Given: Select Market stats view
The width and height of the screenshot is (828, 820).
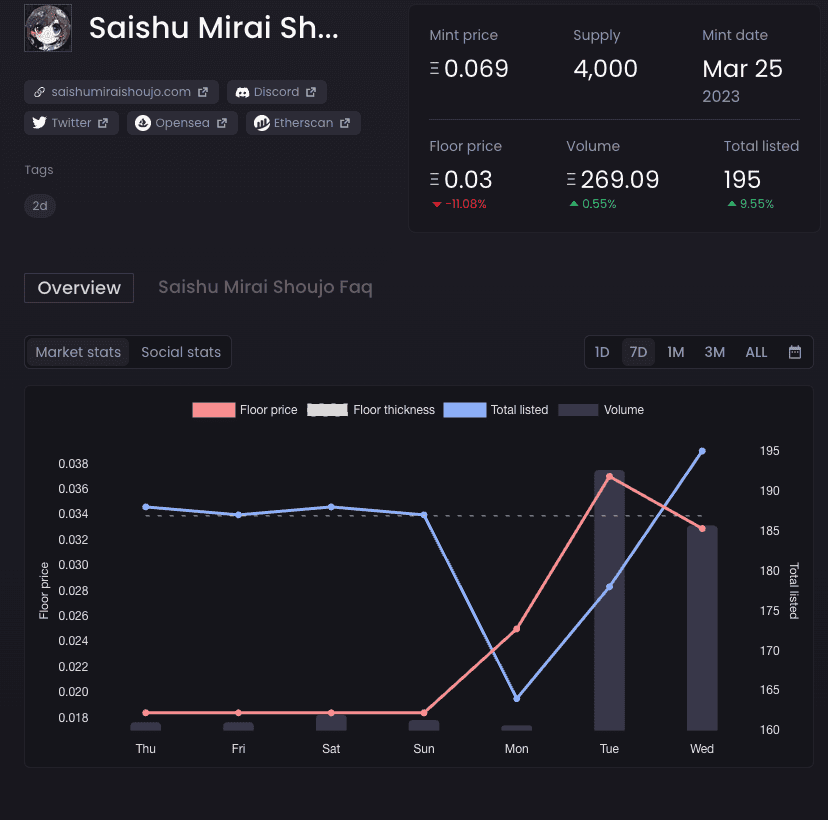Looking at the screenshot, I should click(78, 352).
